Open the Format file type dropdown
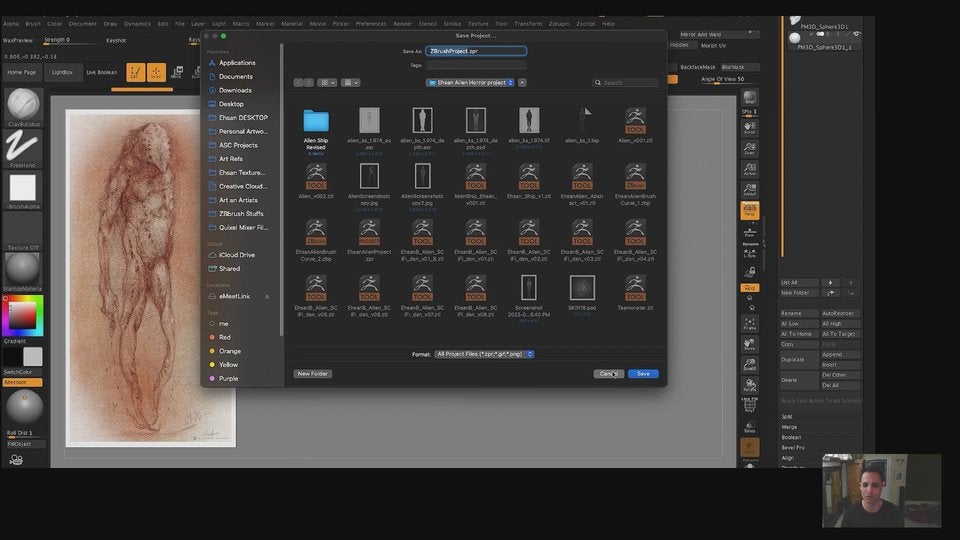Screen dimensions: 960x540 pos(485,354)
